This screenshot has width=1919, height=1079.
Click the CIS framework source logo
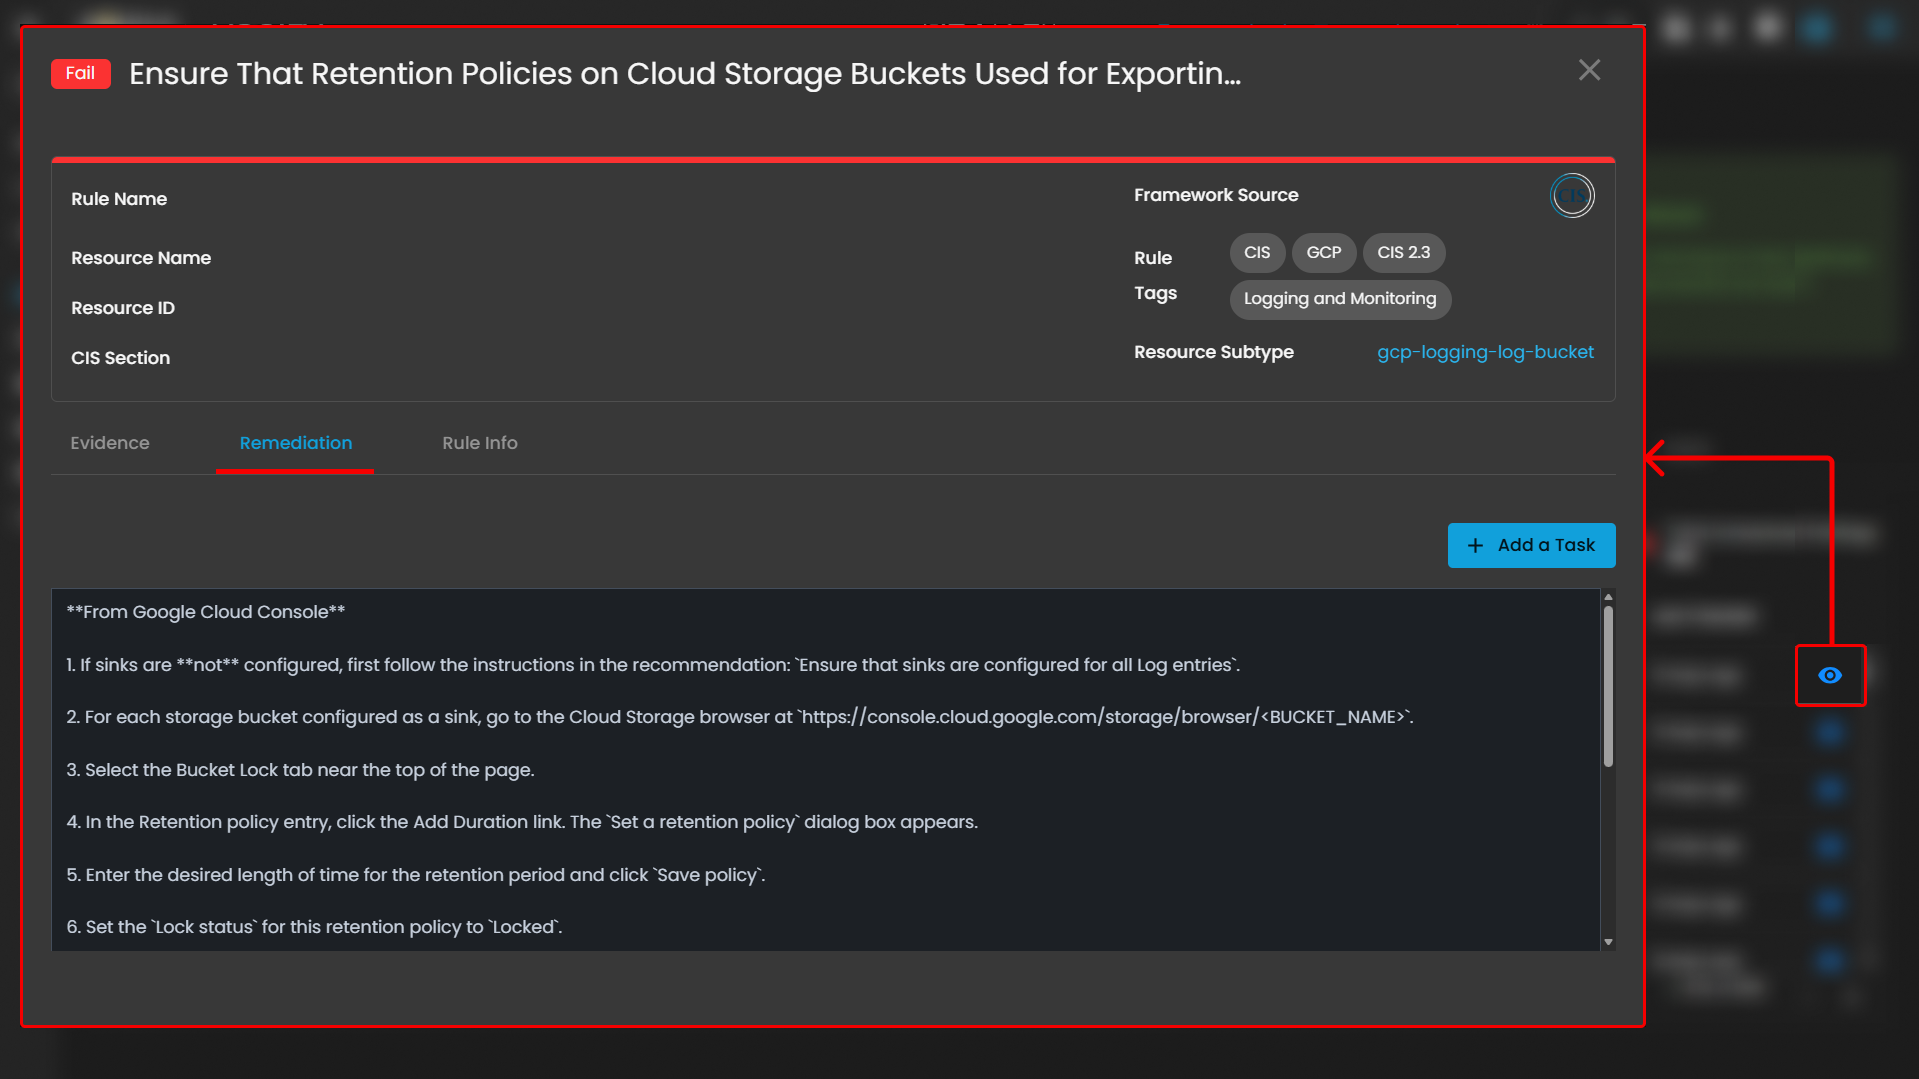[x=1571, y=196]
